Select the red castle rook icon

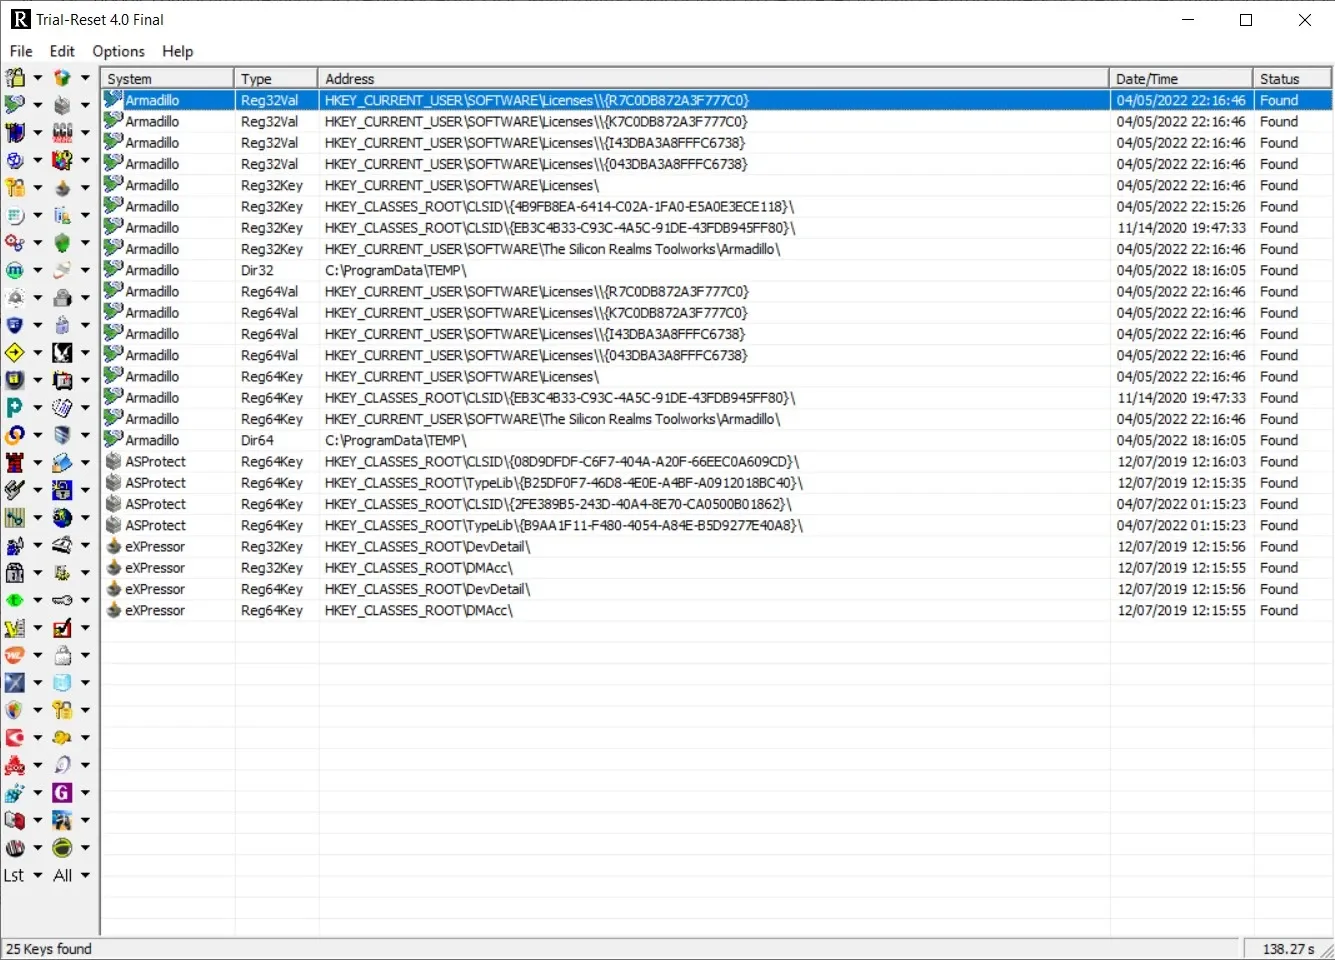15,462
